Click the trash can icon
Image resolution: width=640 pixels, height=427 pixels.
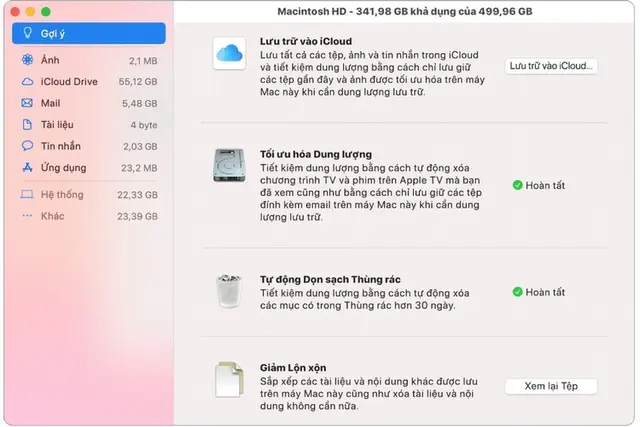[x=229, y=291]
